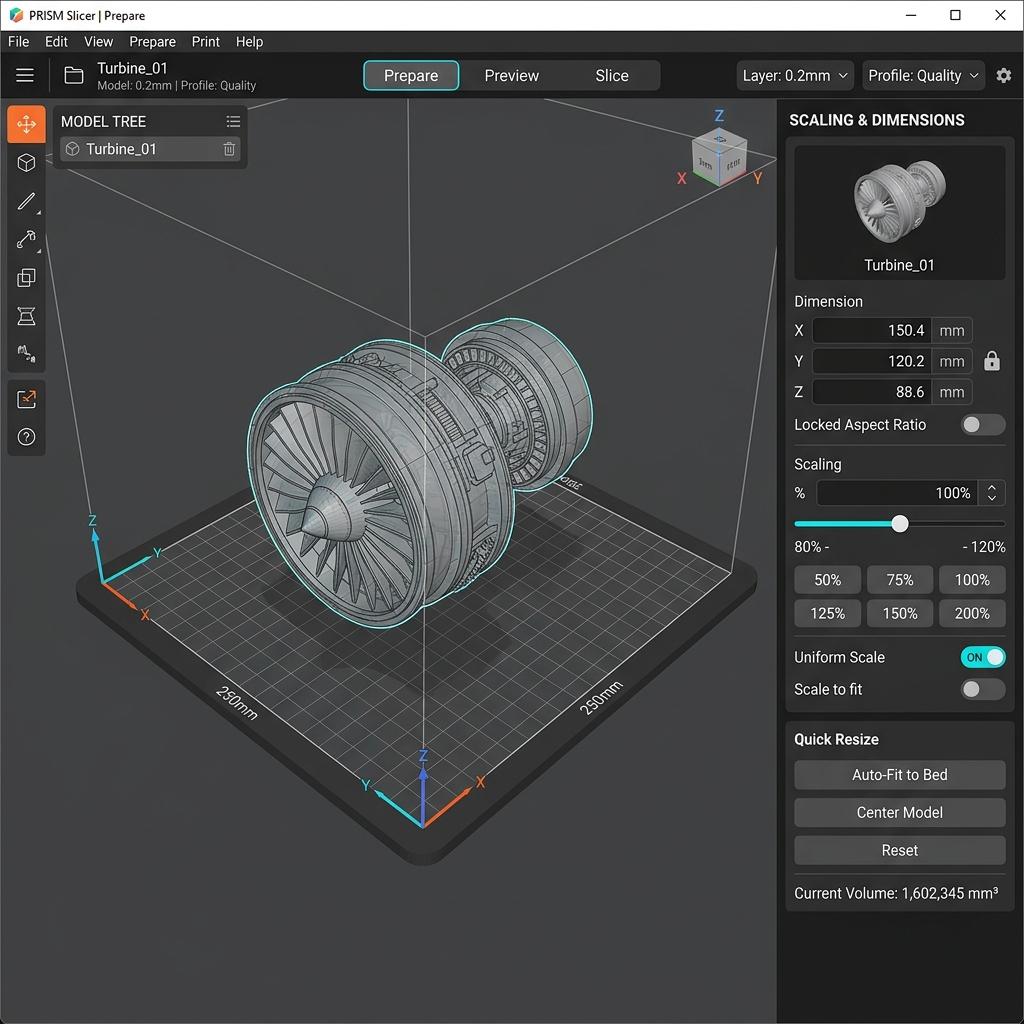Screen dimensions: 1024x1024
Task: Click the mm unit box beside X
Action: [x=952, y=330]
